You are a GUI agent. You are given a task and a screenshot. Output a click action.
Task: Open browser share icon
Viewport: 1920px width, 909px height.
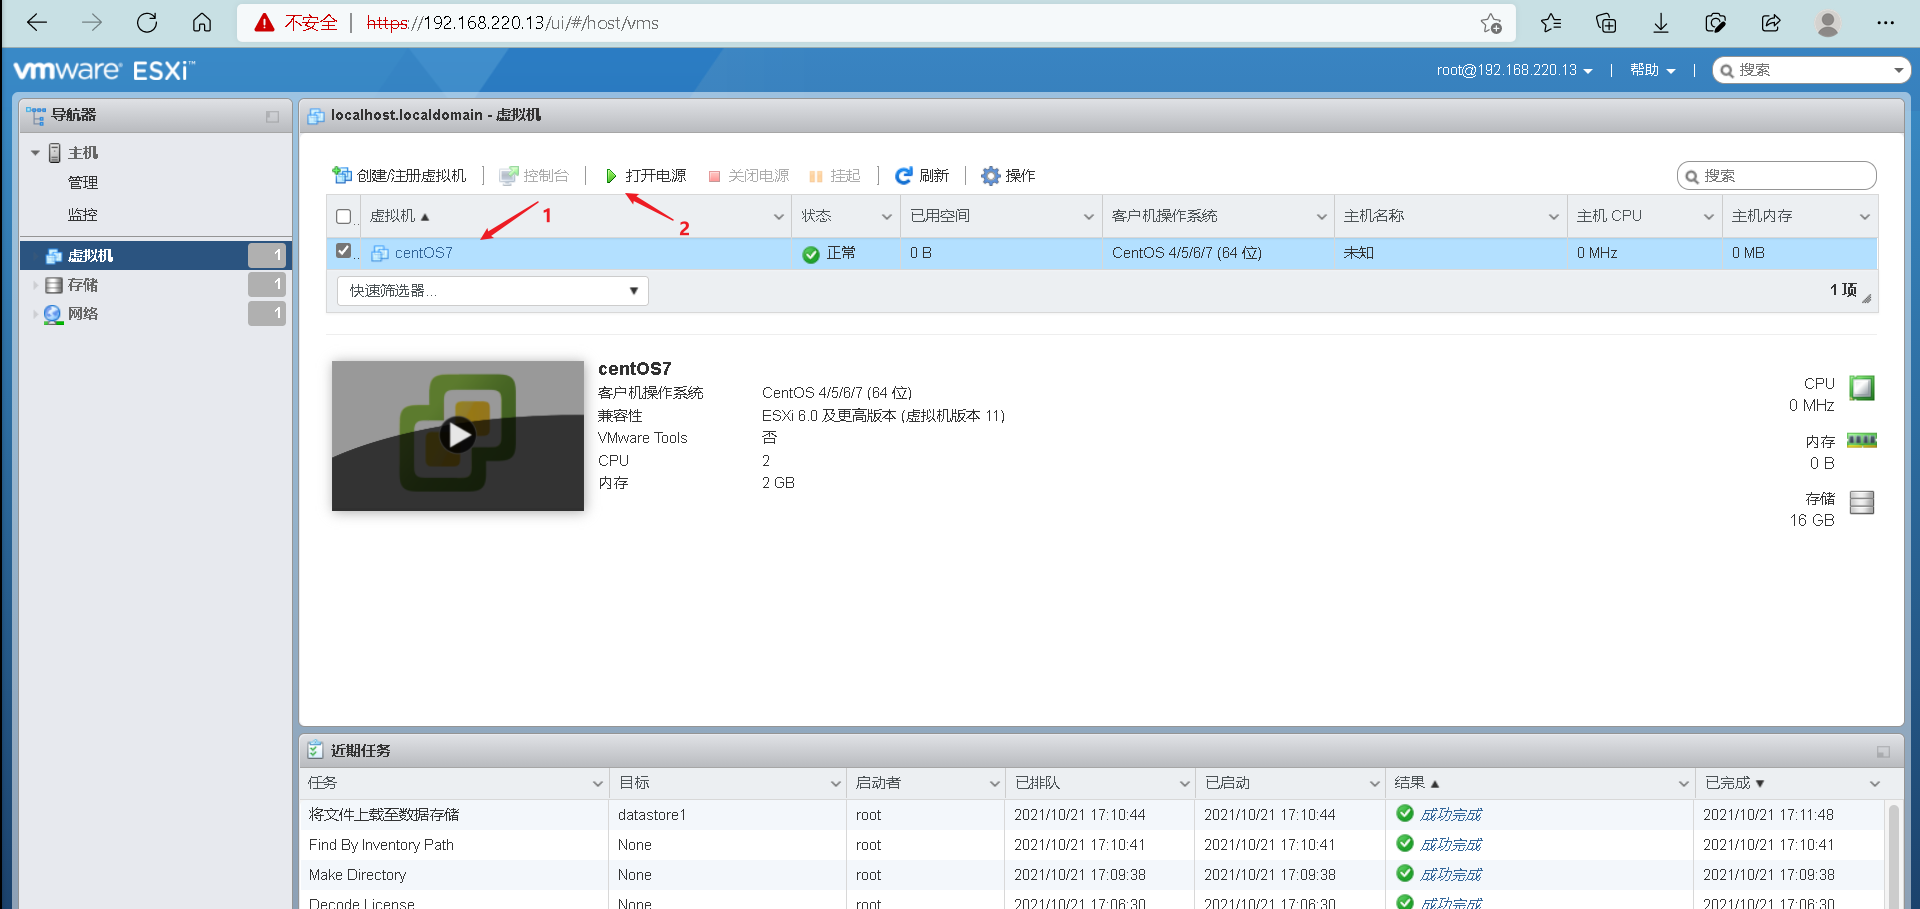(1771, 23)
